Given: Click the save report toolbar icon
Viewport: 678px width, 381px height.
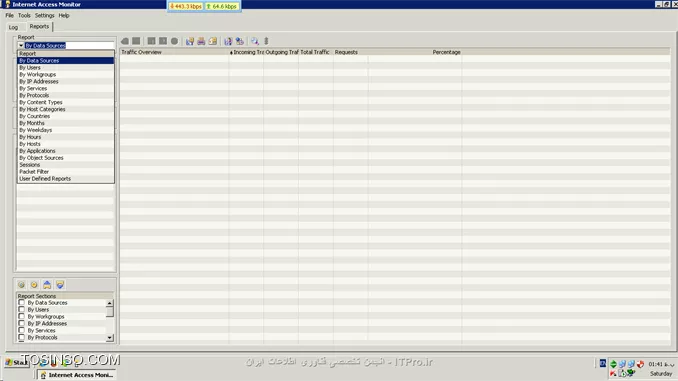Looking at the screenshot, I should pyautogui.click(x=189, y=41).
